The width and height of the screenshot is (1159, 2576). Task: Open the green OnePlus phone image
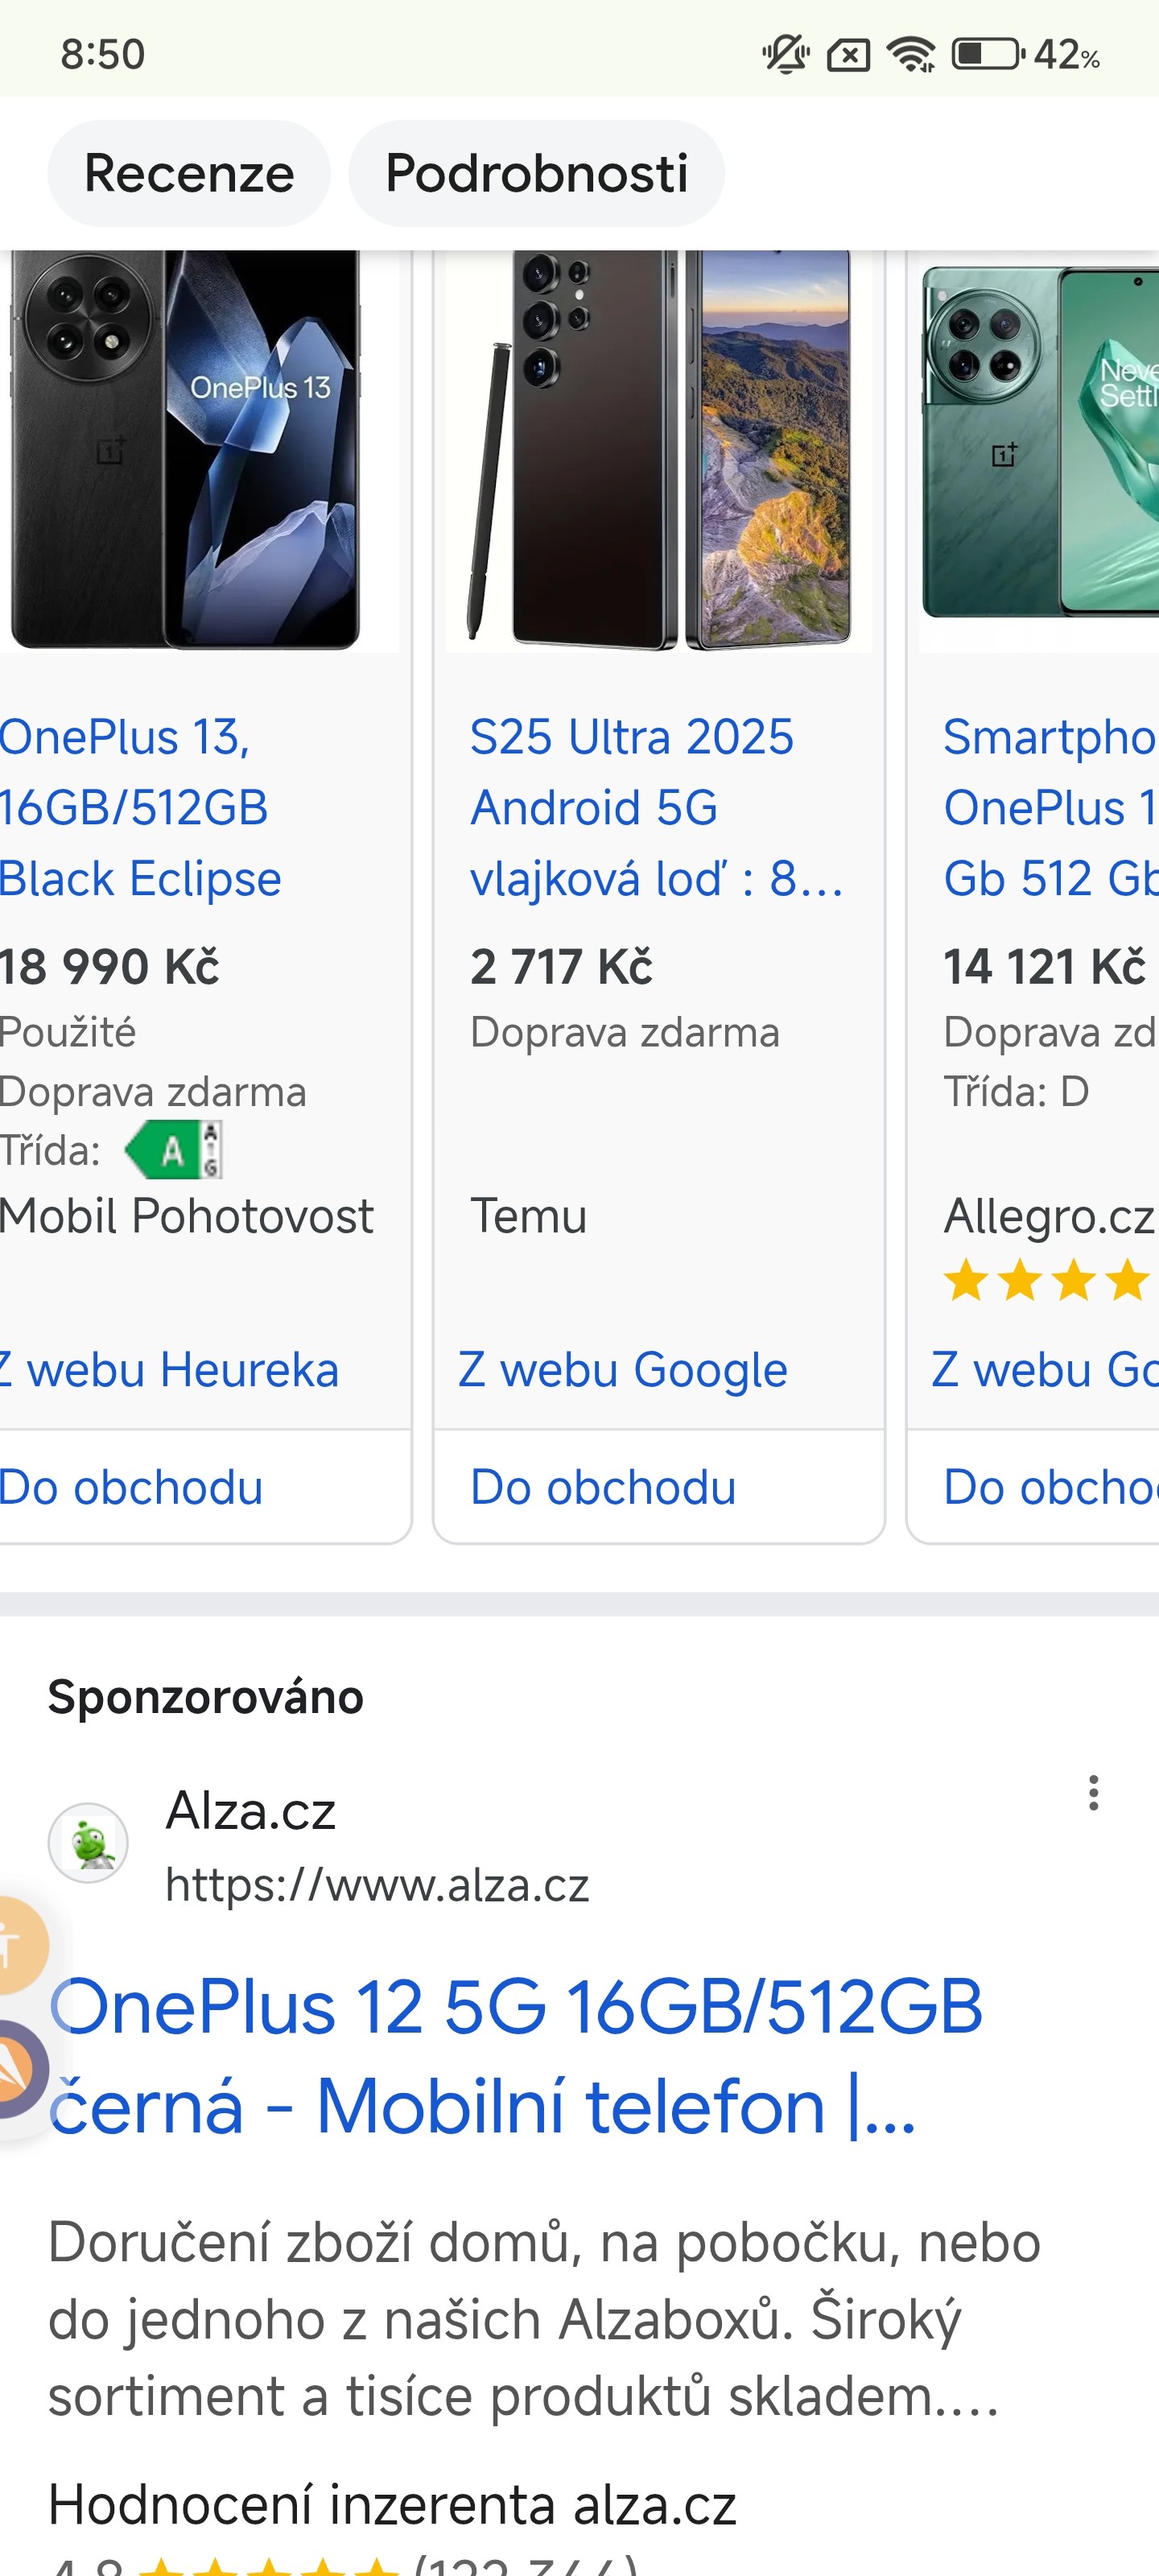point(1038,445)
